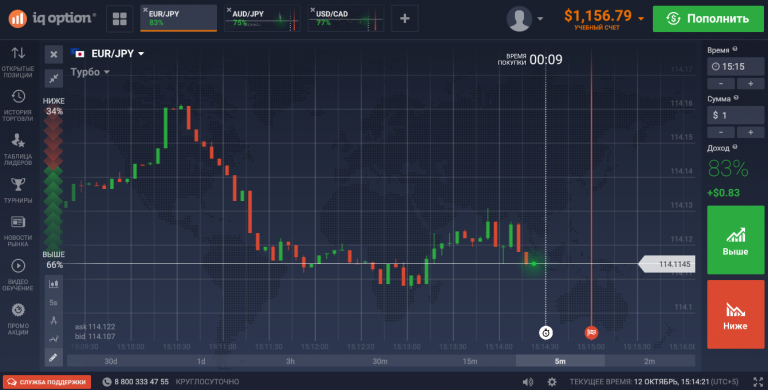Click the green Выше button
Screen dimensions: 768x390
[x=735, y=240]
